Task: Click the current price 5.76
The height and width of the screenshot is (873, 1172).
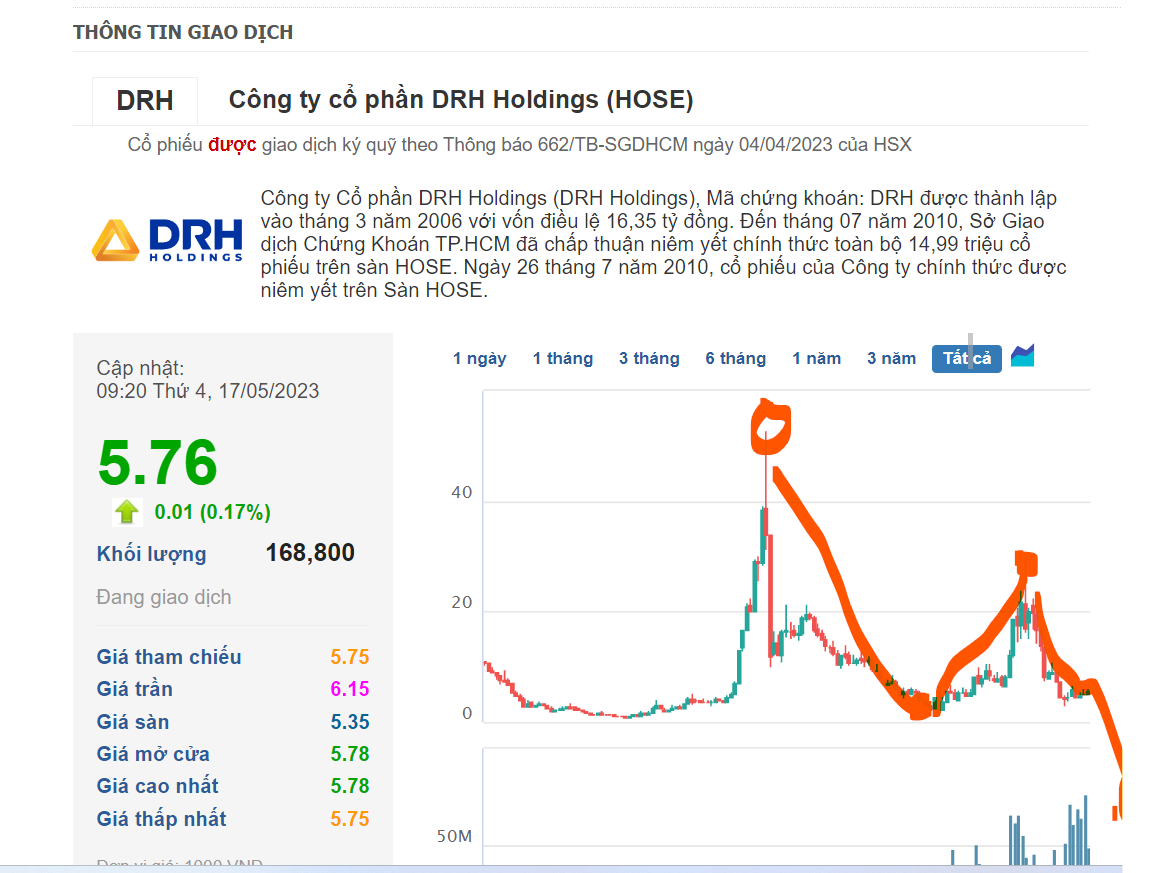Action: coord(158,462)
